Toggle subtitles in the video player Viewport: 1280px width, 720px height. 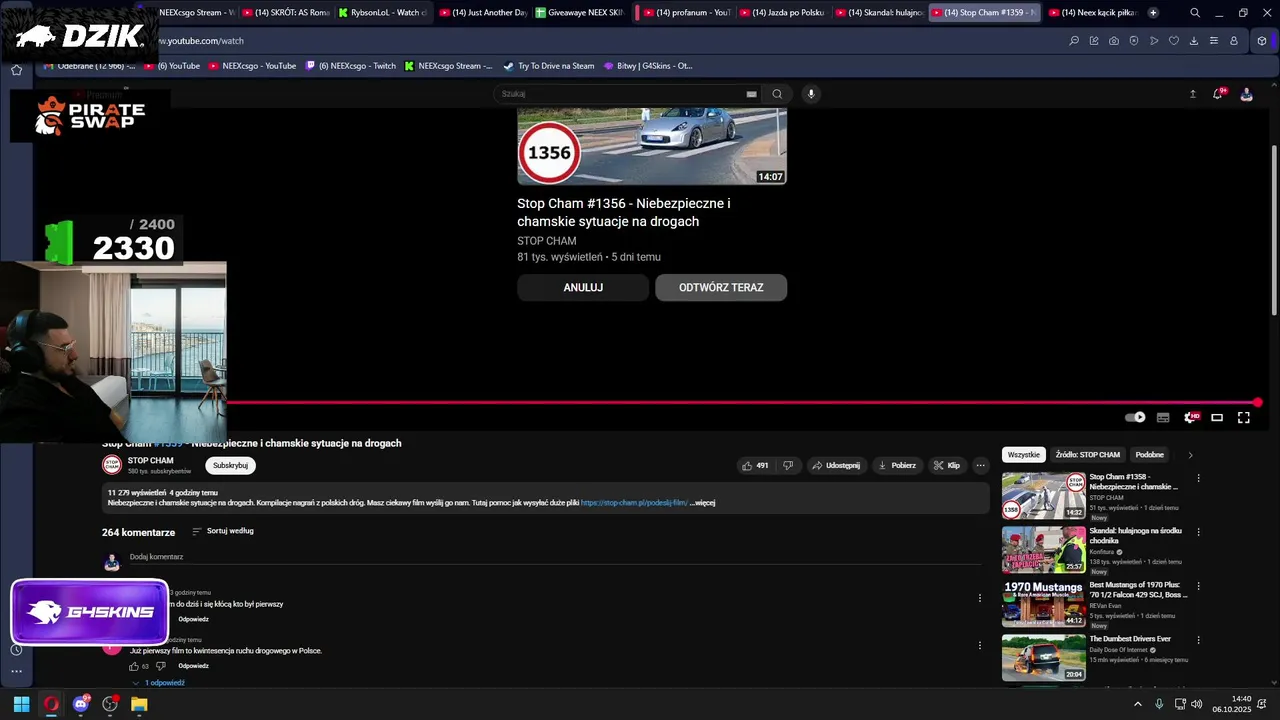(1163, 417)
